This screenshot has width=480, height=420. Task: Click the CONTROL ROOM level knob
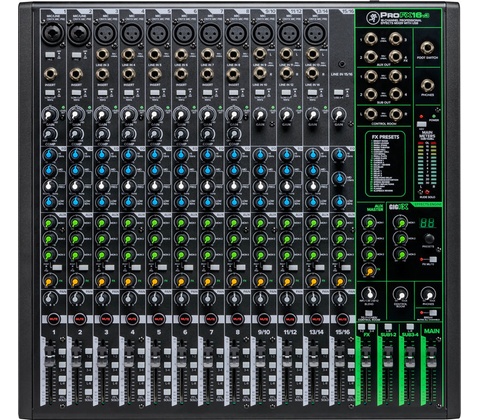(400, 295)
